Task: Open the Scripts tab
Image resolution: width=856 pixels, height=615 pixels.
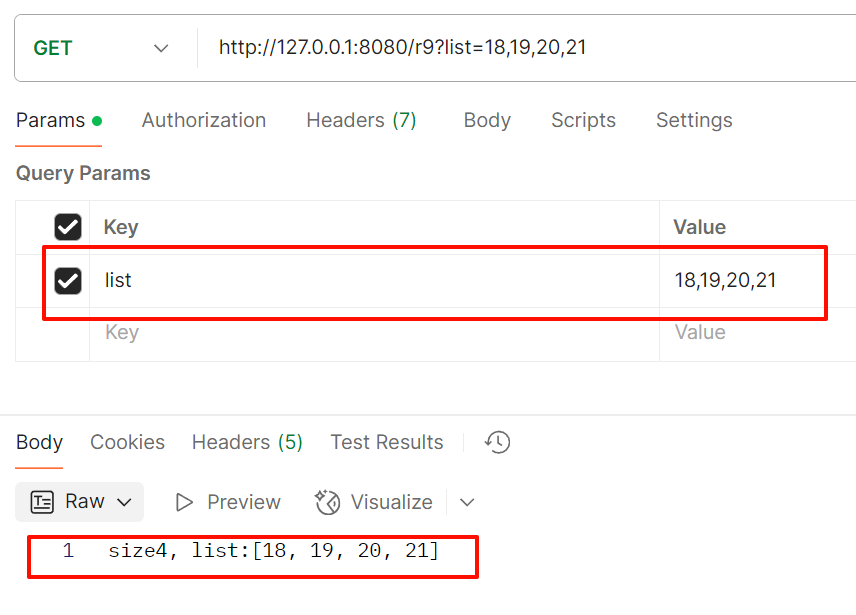Action: (x=583, y=120)
